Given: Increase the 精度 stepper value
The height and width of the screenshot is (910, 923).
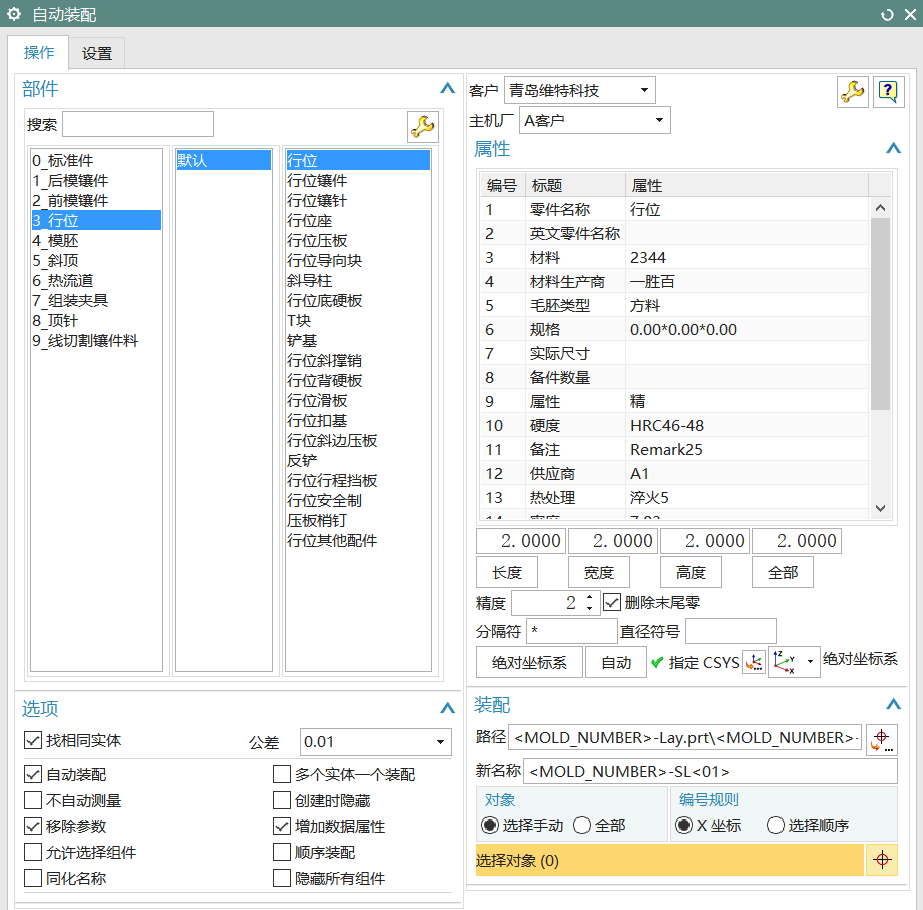Looking at the screenshot, I should pyautogui.click(x=589, y=597).
